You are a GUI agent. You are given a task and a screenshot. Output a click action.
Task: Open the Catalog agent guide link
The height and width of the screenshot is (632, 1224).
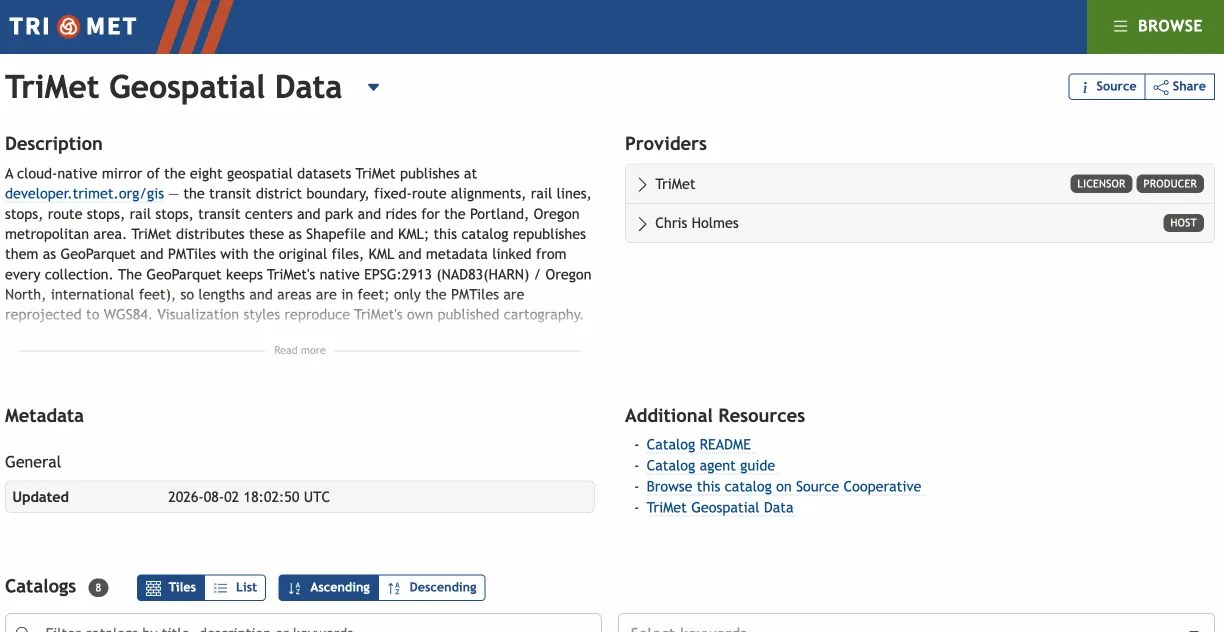tap(710, 466)
